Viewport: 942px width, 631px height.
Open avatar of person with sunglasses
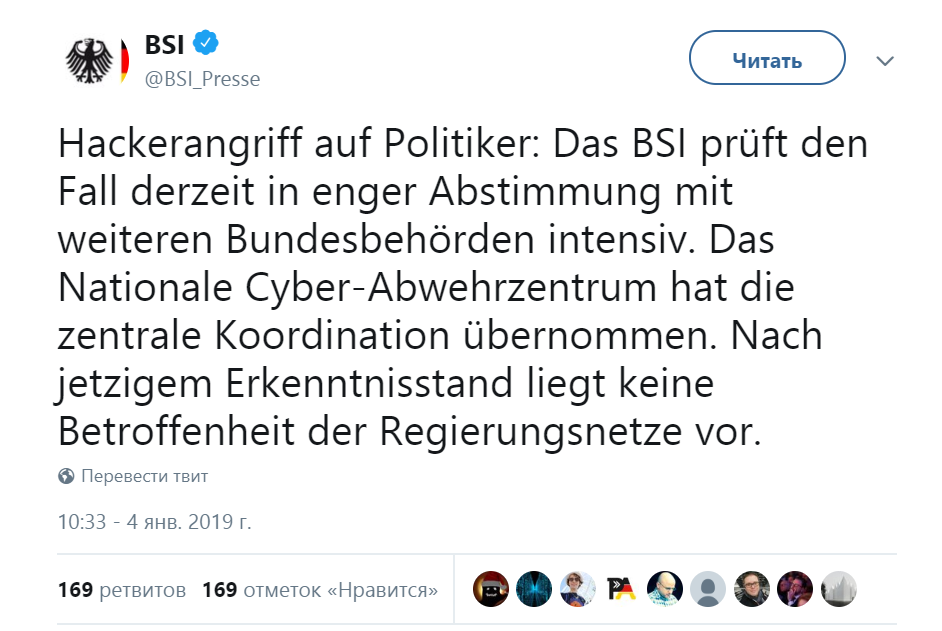577,589
